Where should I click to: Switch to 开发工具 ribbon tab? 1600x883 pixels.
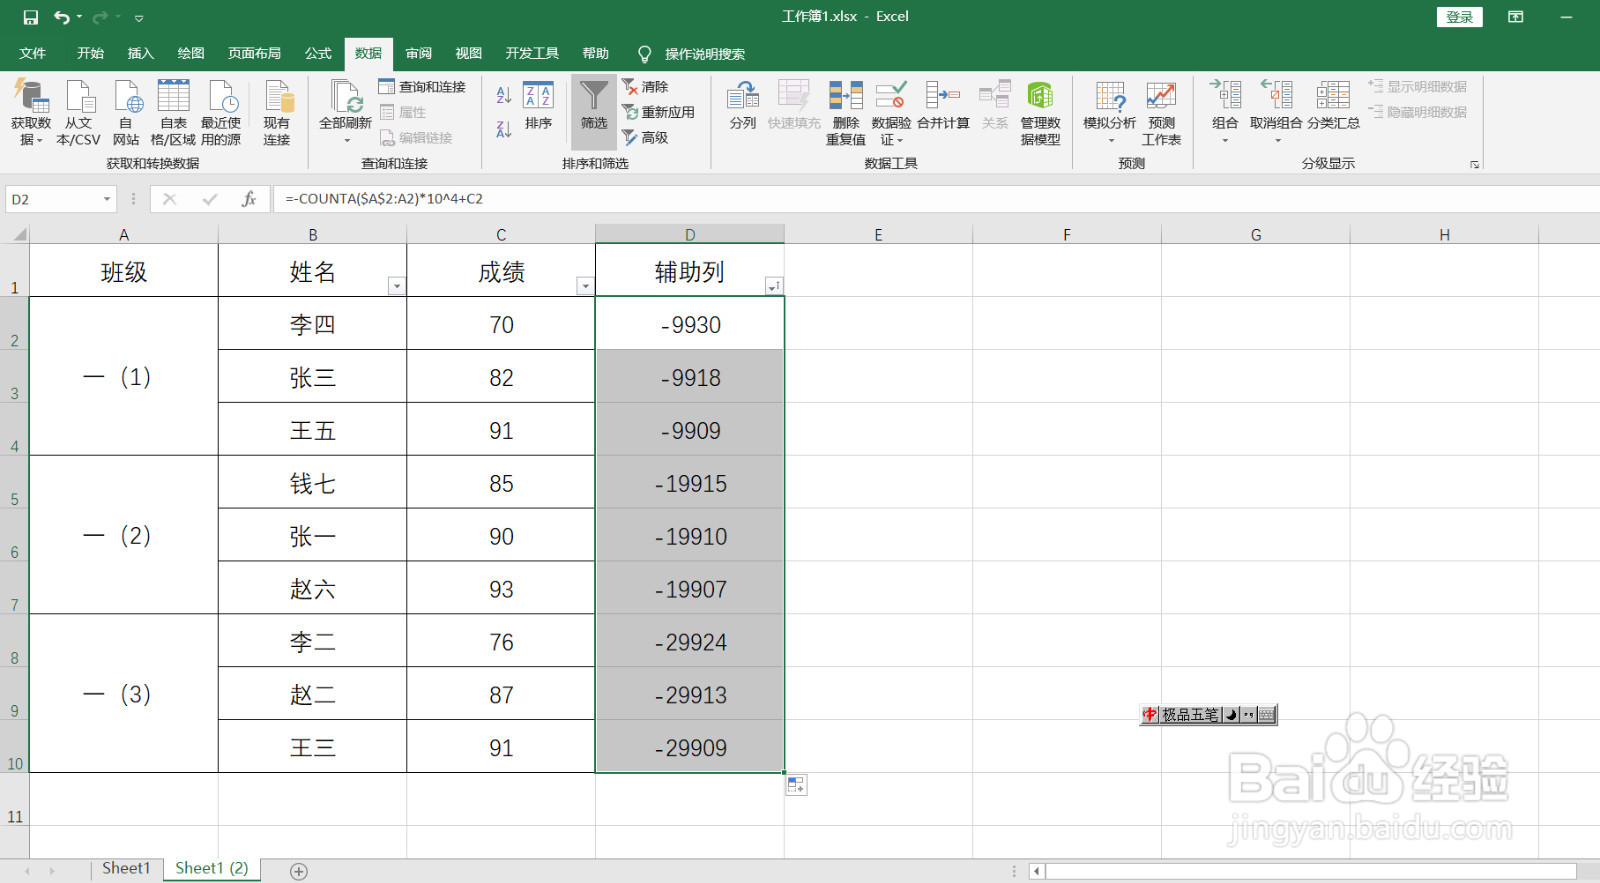[x=532, y=53]
